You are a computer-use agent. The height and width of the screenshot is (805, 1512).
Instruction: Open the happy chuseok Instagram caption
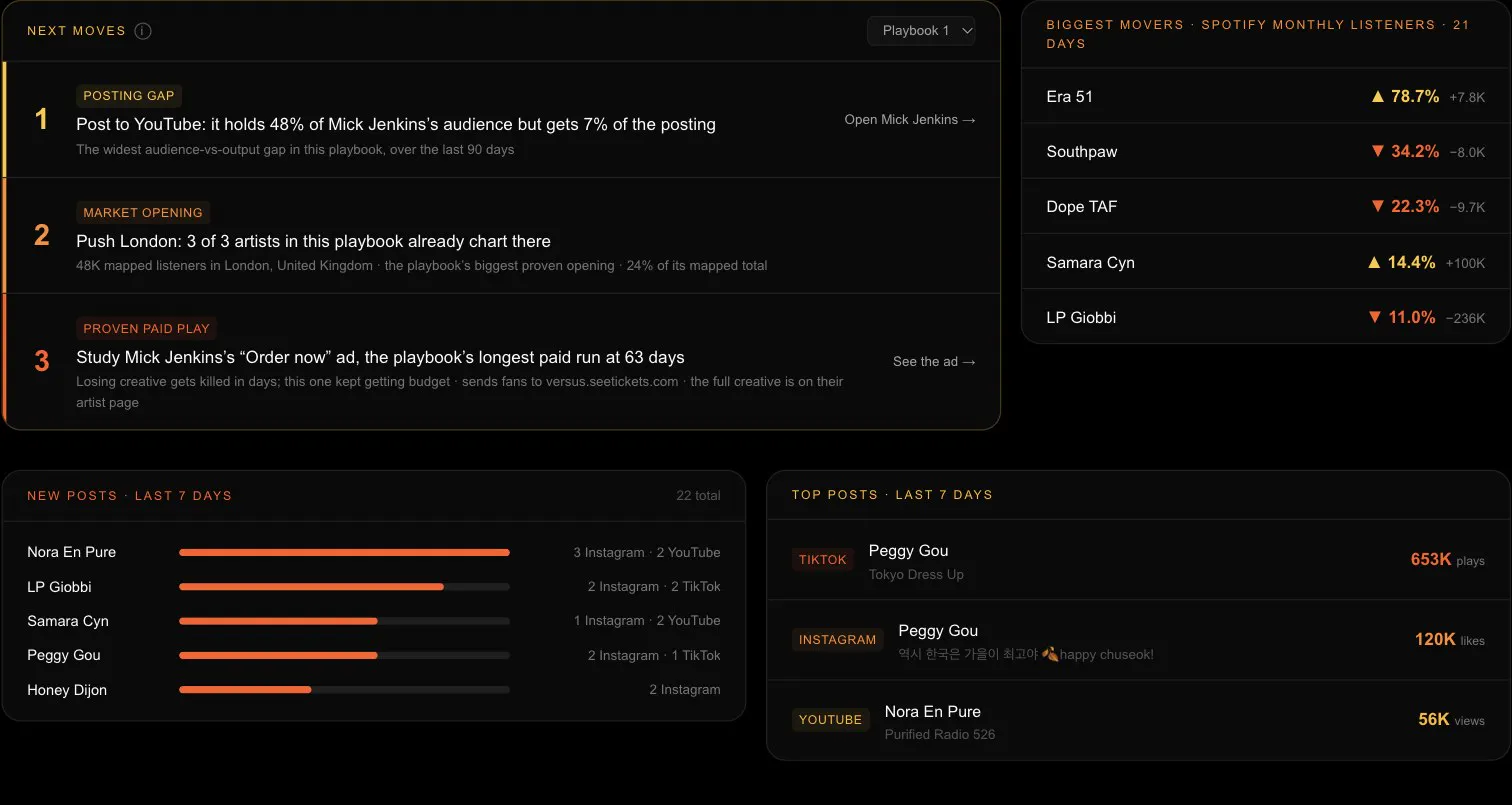coord(1026,655)
